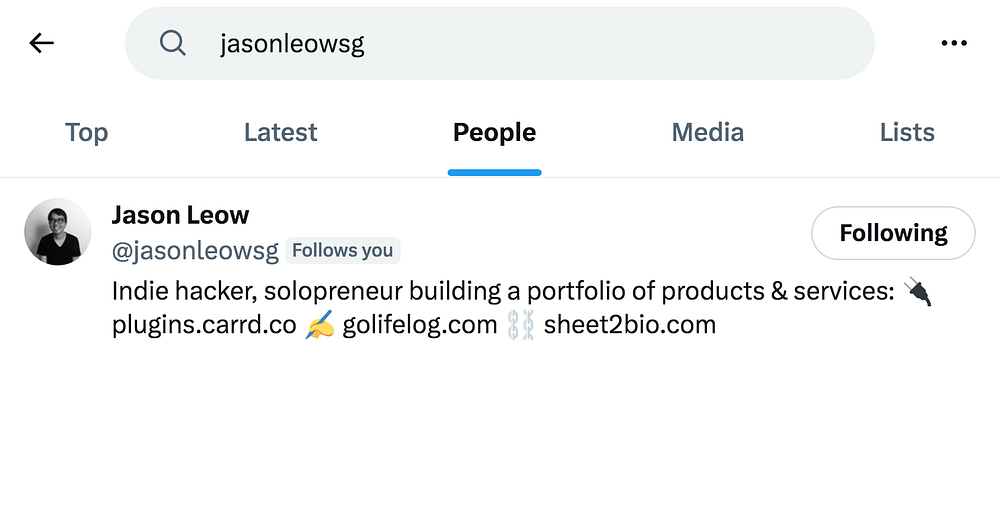Viewport: 1000px width, 524px height.
Task: Click the chain link emoji in bio
Action: (x=521, y=325)
